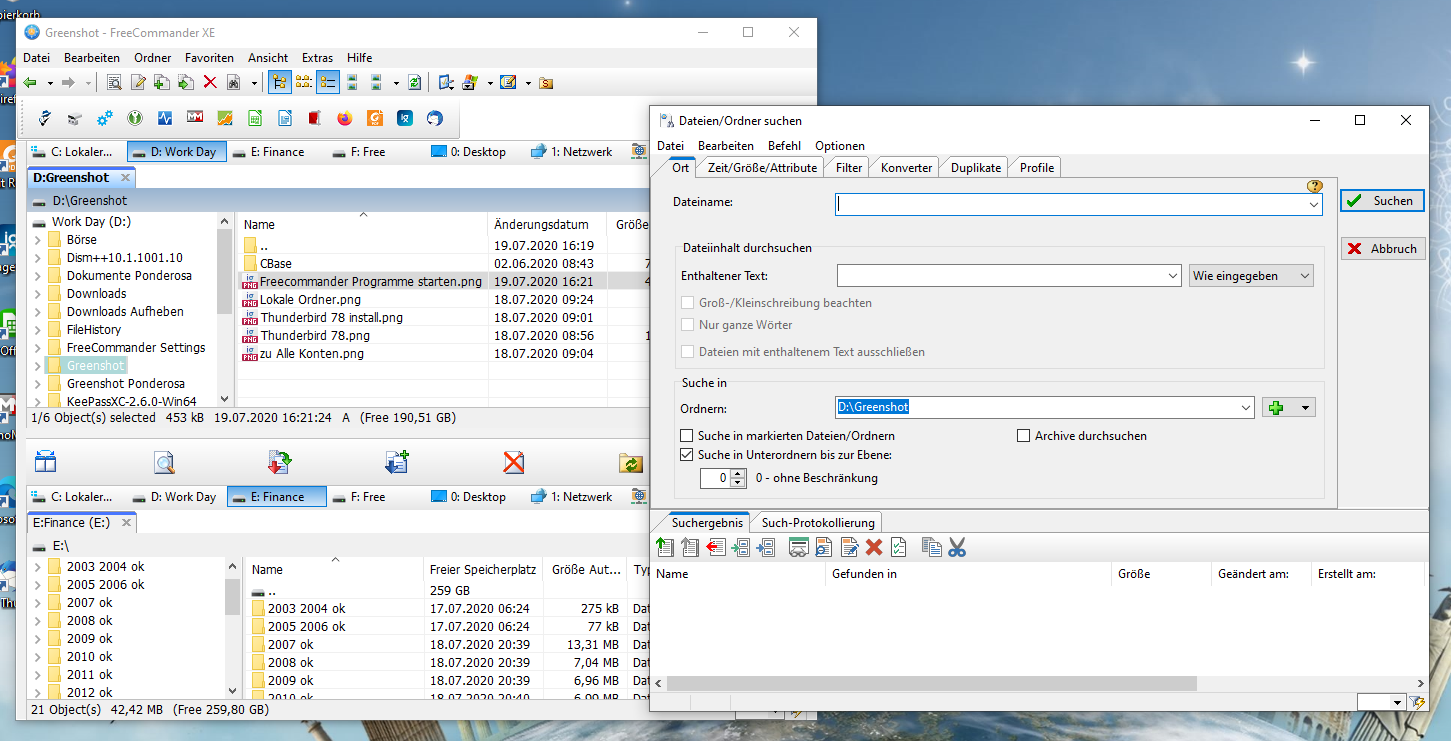Screen dimensions: 1451x741
Task: Click the checklist icon in search results toolbar
Action: (899, 547)
